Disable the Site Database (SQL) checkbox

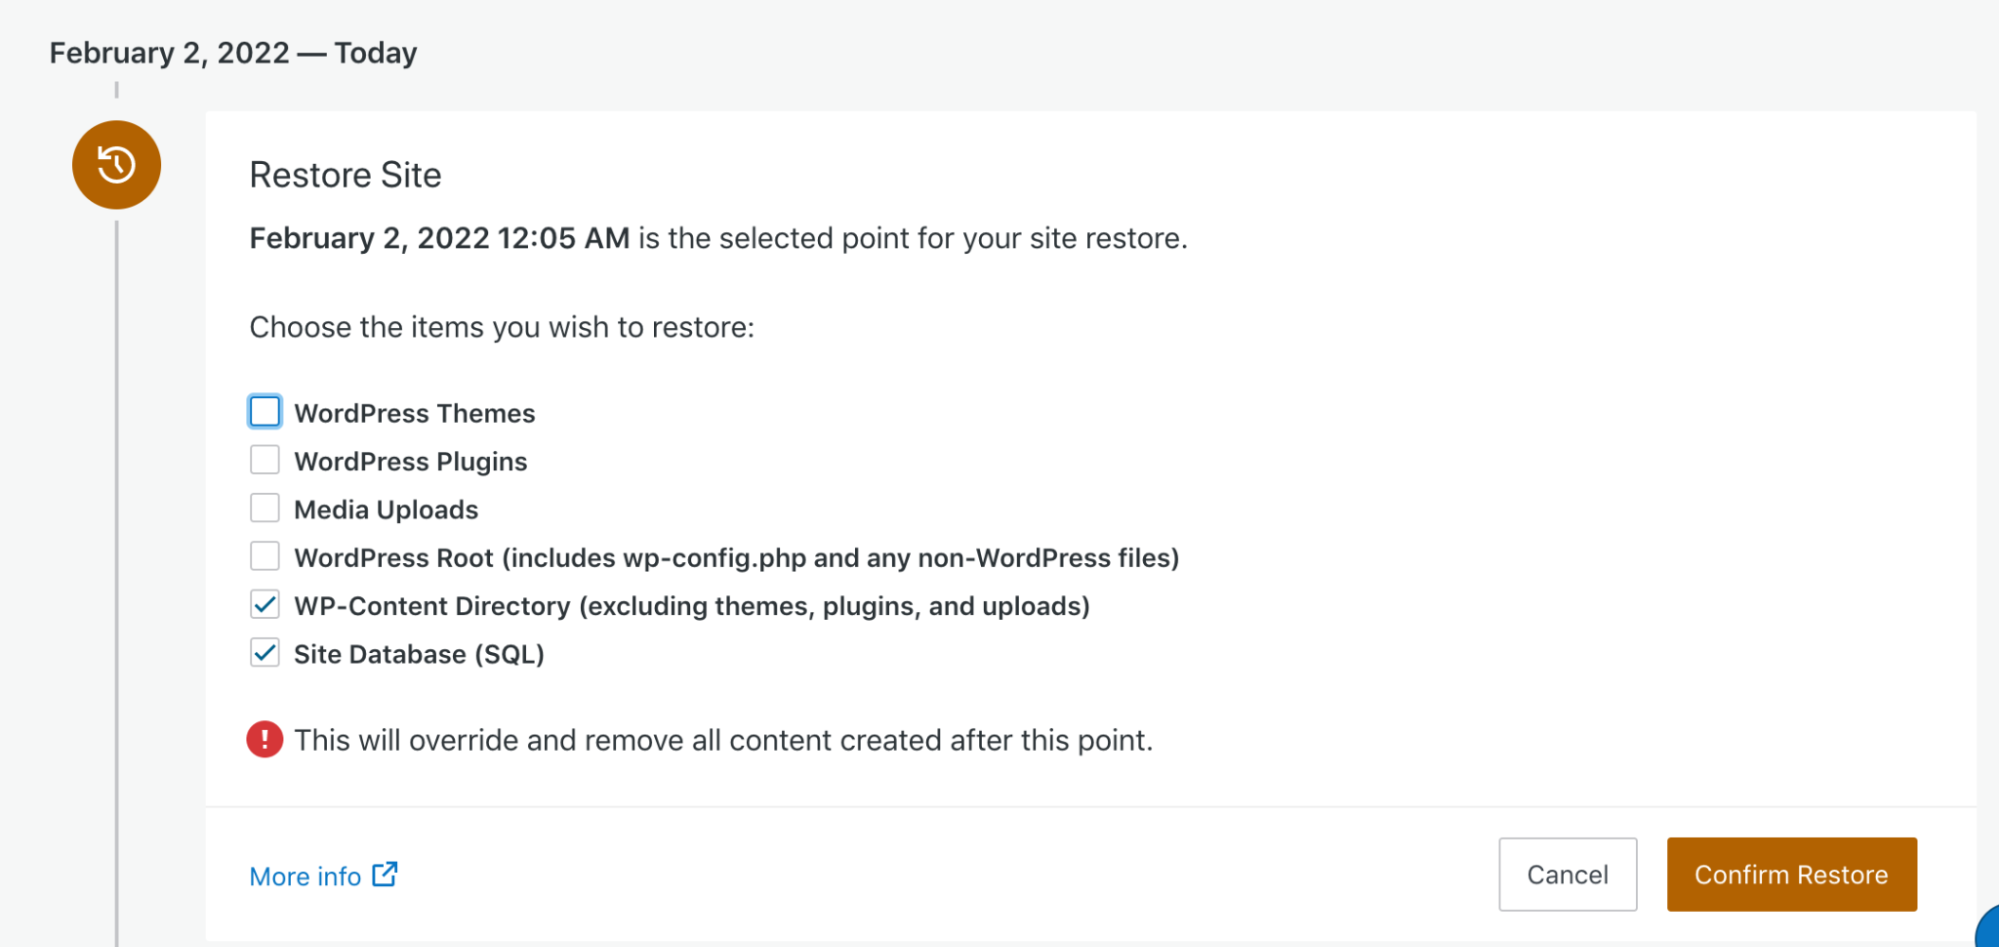coord(265,653)
